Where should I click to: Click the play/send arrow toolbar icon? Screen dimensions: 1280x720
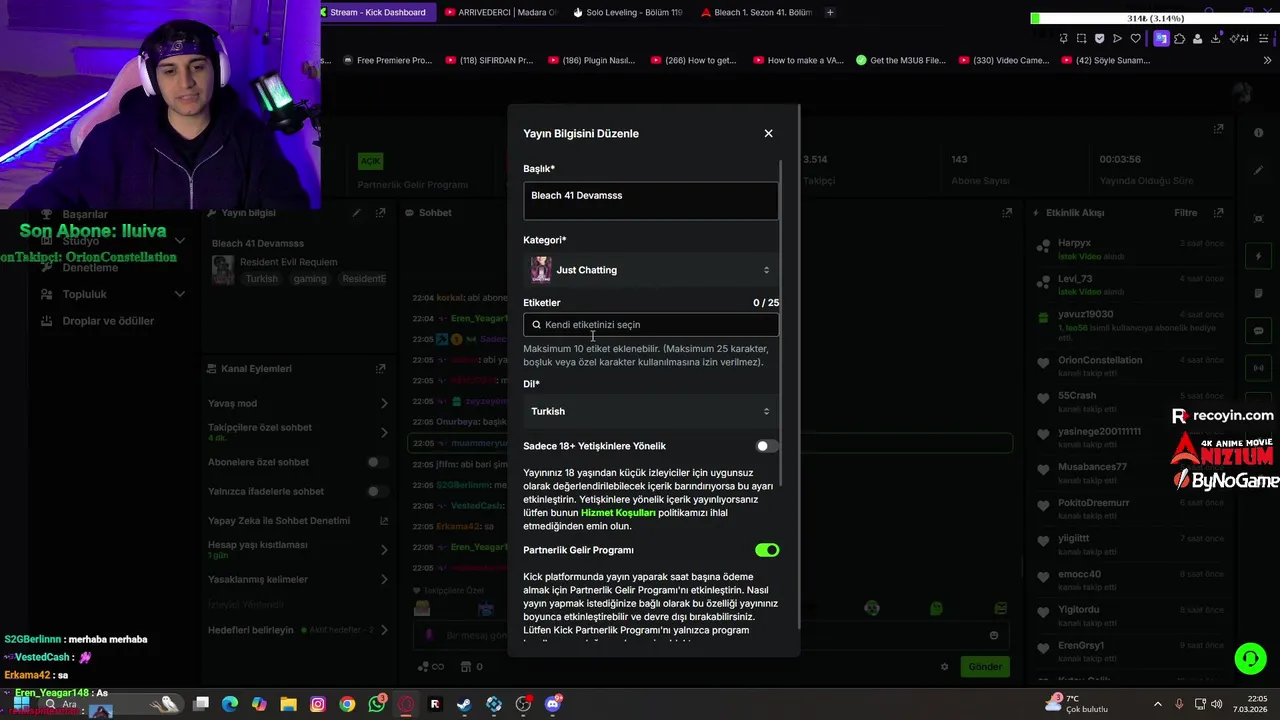tap(1117, 38)
